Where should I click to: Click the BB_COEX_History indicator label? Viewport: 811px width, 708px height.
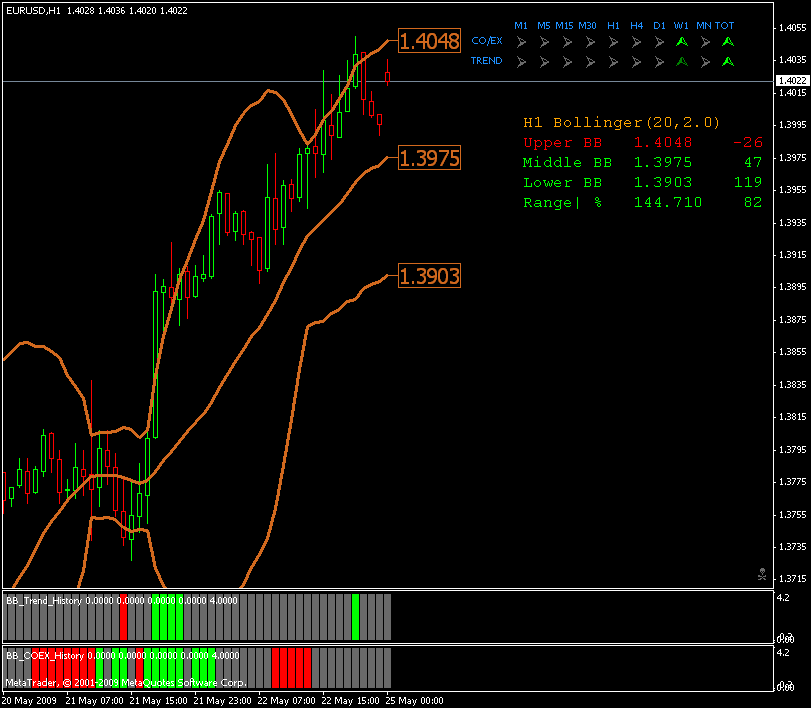45,655
